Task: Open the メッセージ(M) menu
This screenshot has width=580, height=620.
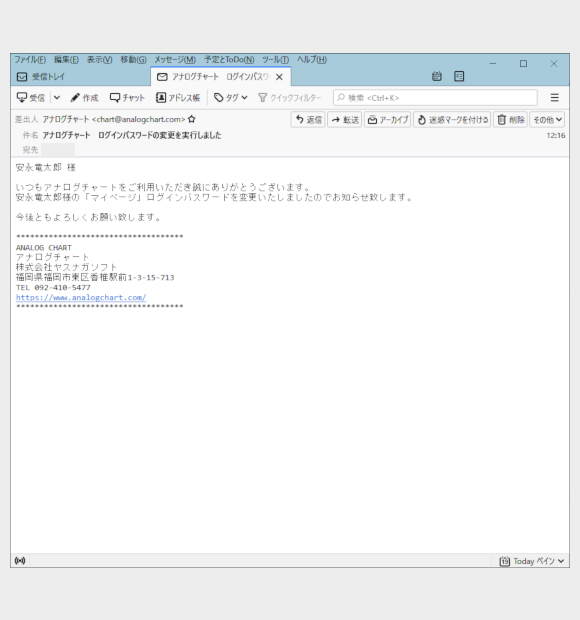Action: [x=175, y=60]
